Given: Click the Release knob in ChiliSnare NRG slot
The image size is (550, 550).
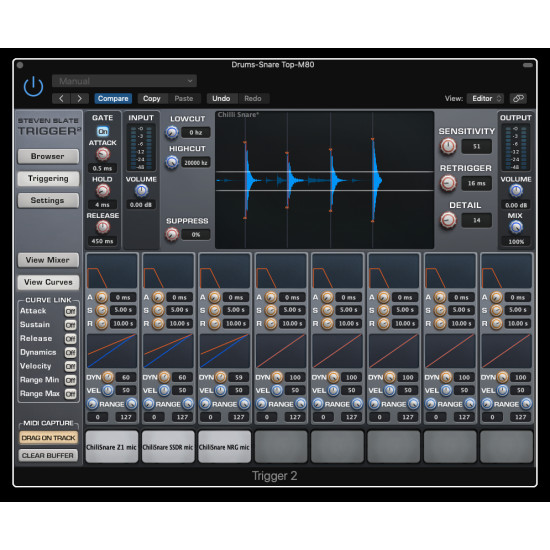Looking at the screenshot, I should pos(214,323).
